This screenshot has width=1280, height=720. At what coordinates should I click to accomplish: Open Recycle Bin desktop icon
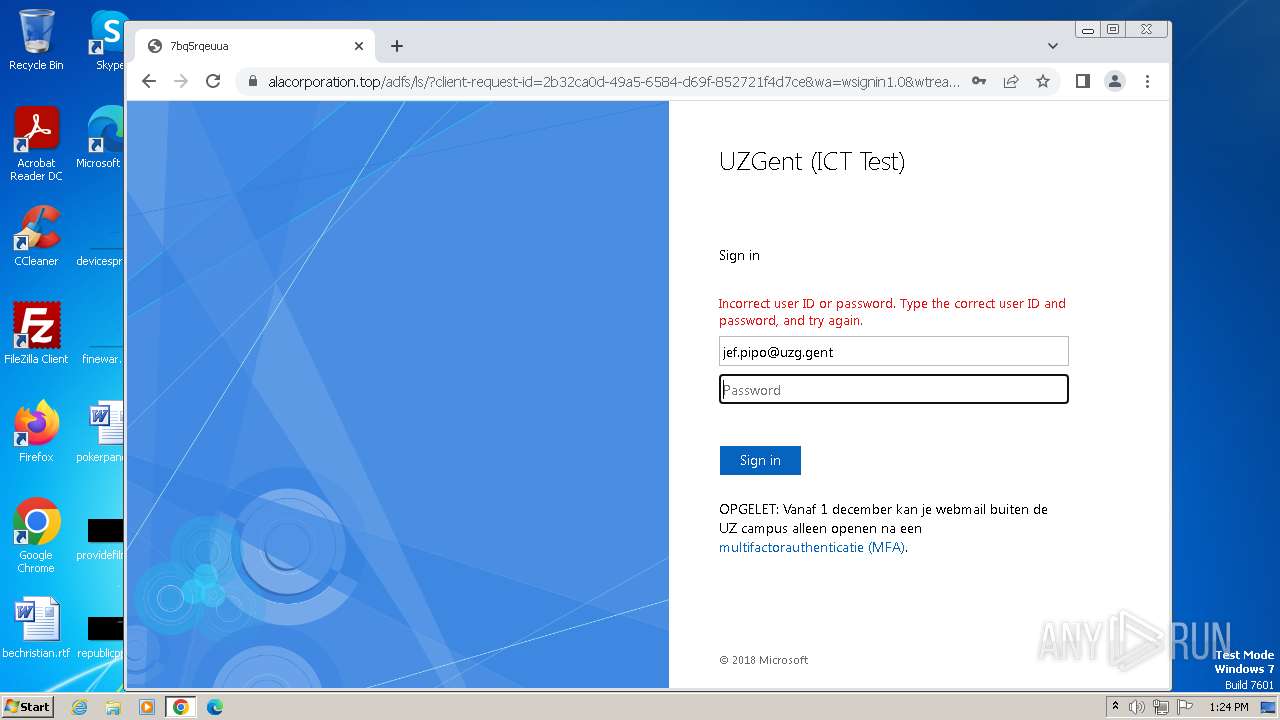tap(36, 40)
